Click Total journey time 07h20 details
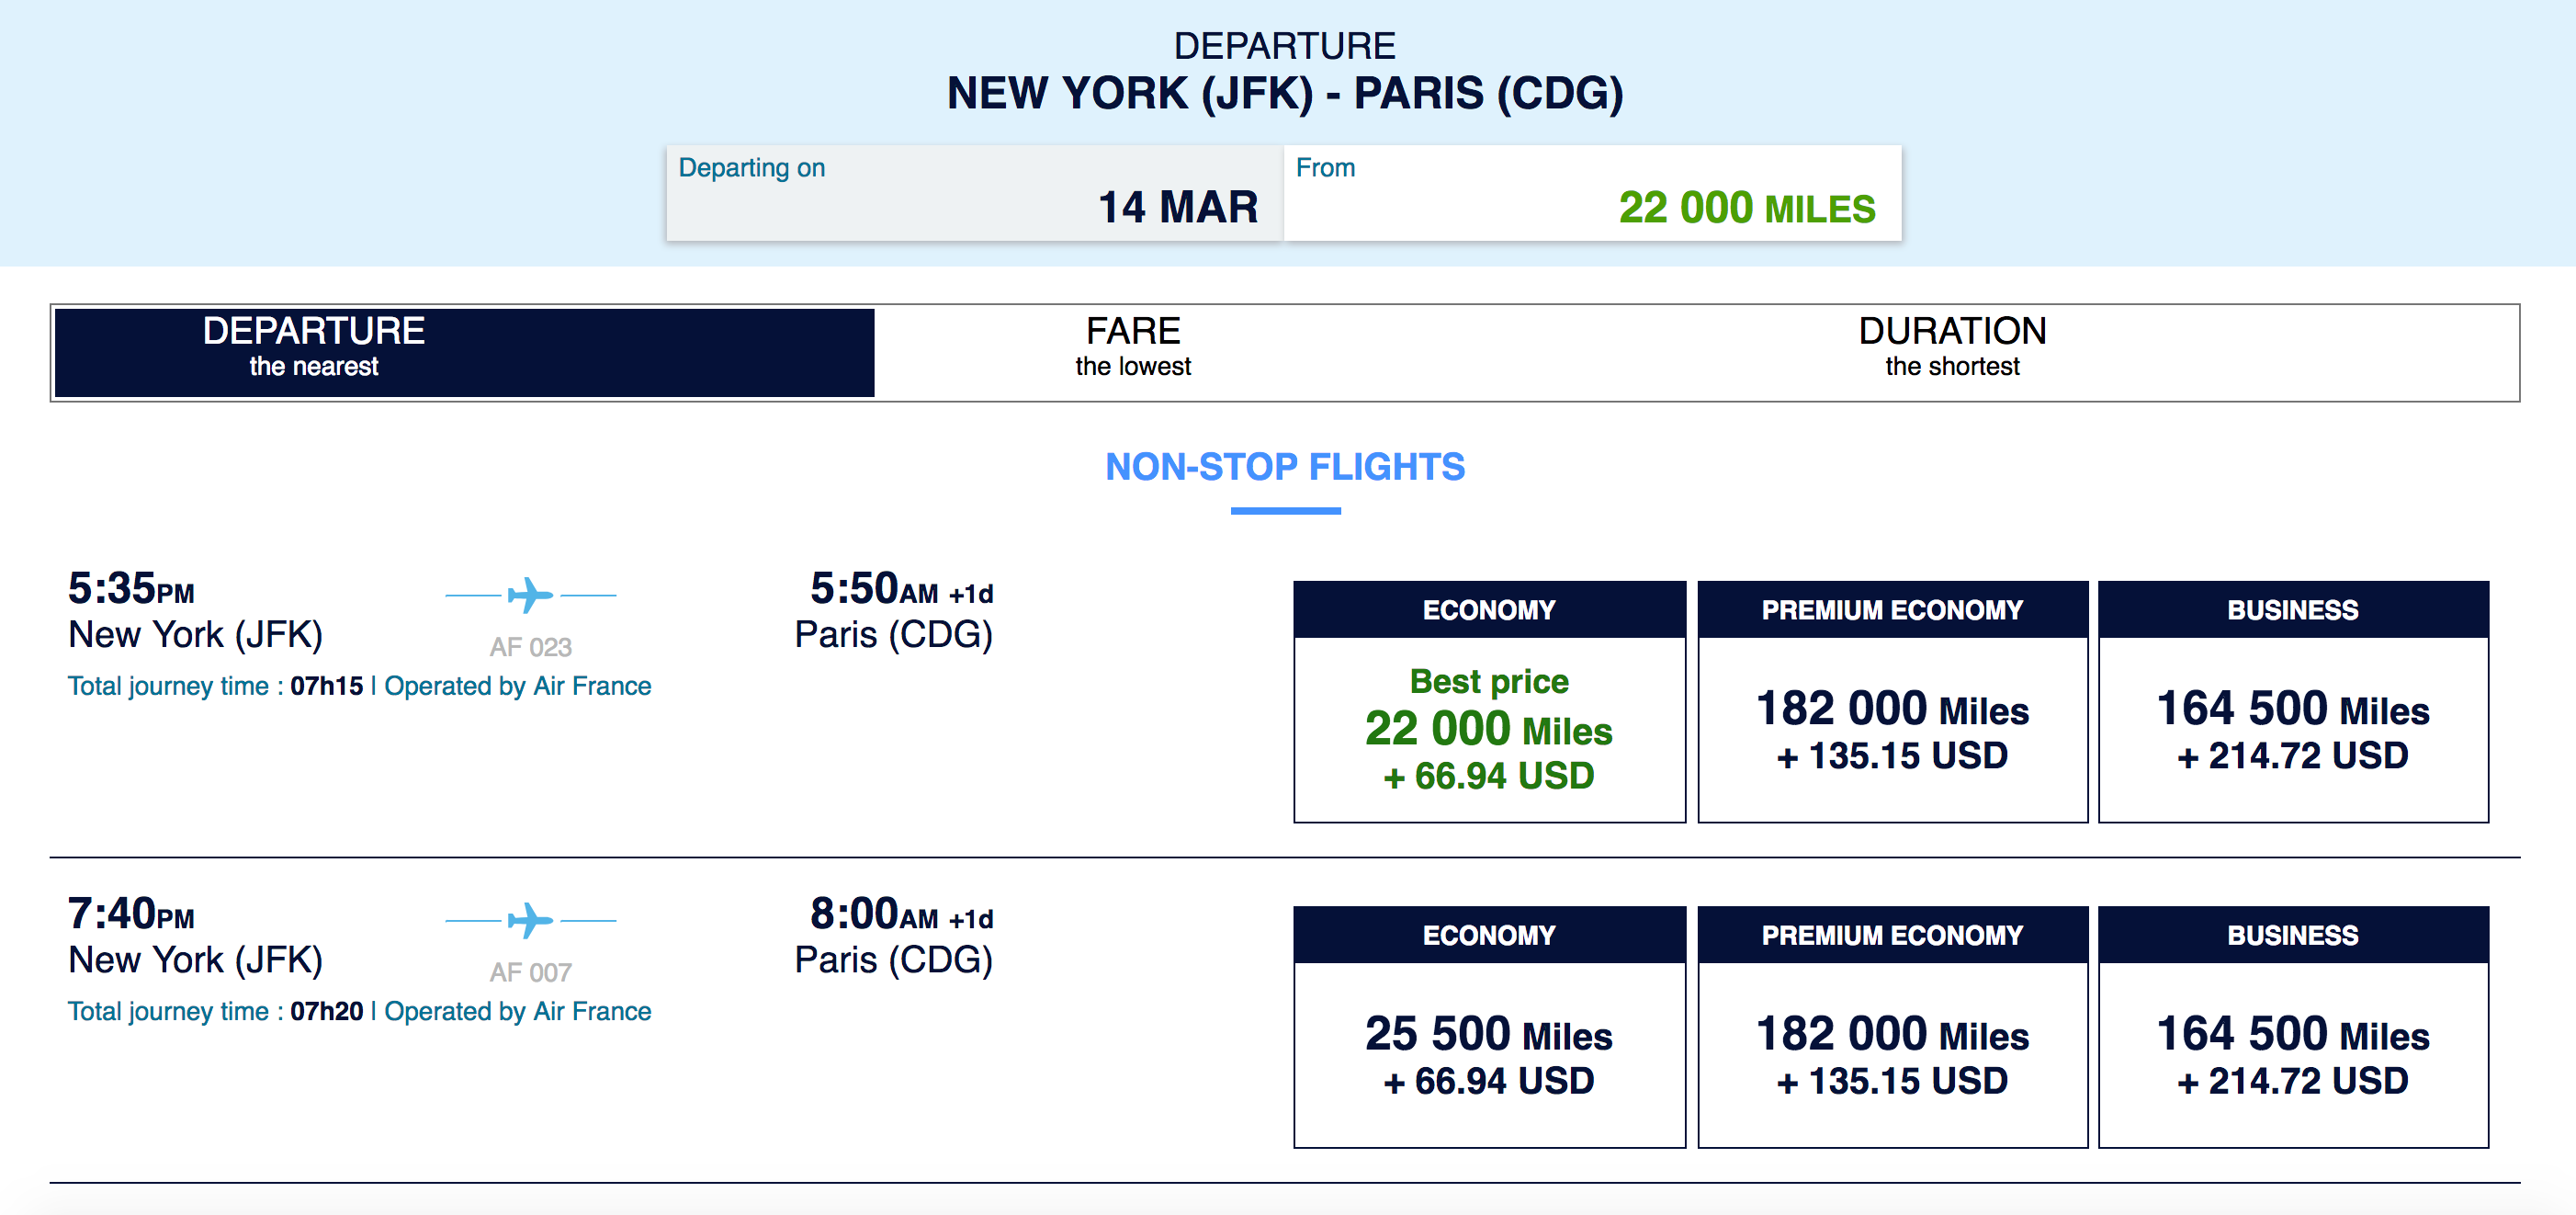2576x1215 pixels. coord(215,1011)
